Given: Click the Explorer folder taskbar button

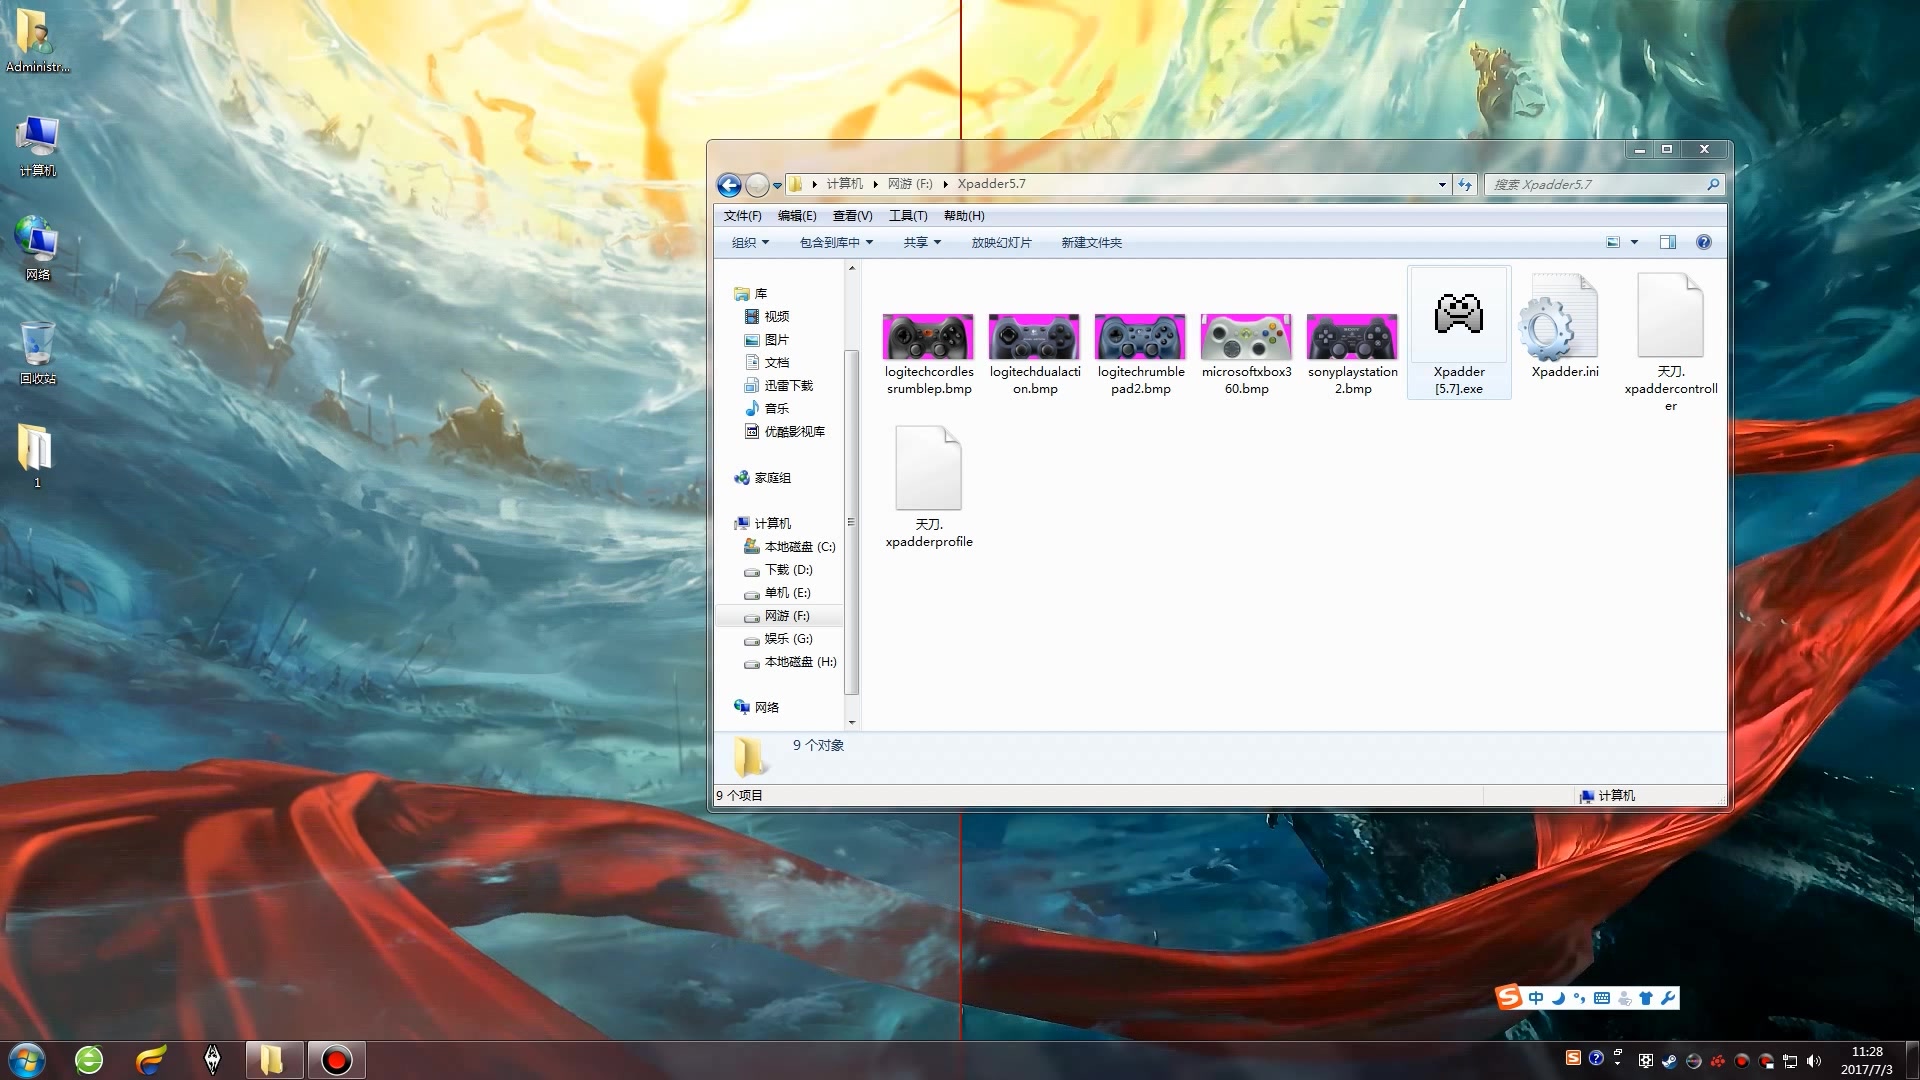Looking at the screenshot, I should click(x=274, y=1060).
